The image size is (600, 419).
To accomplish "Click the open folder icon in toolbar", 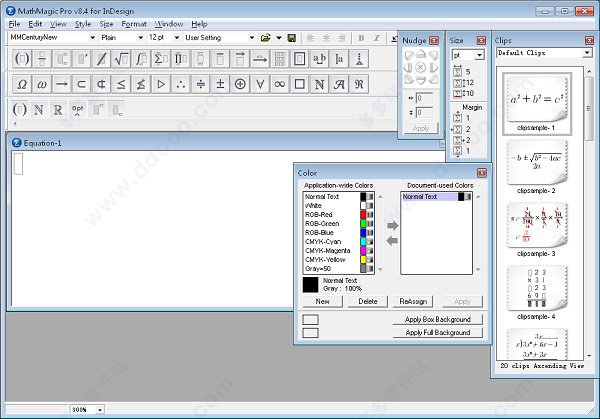I will click(266, 37).
